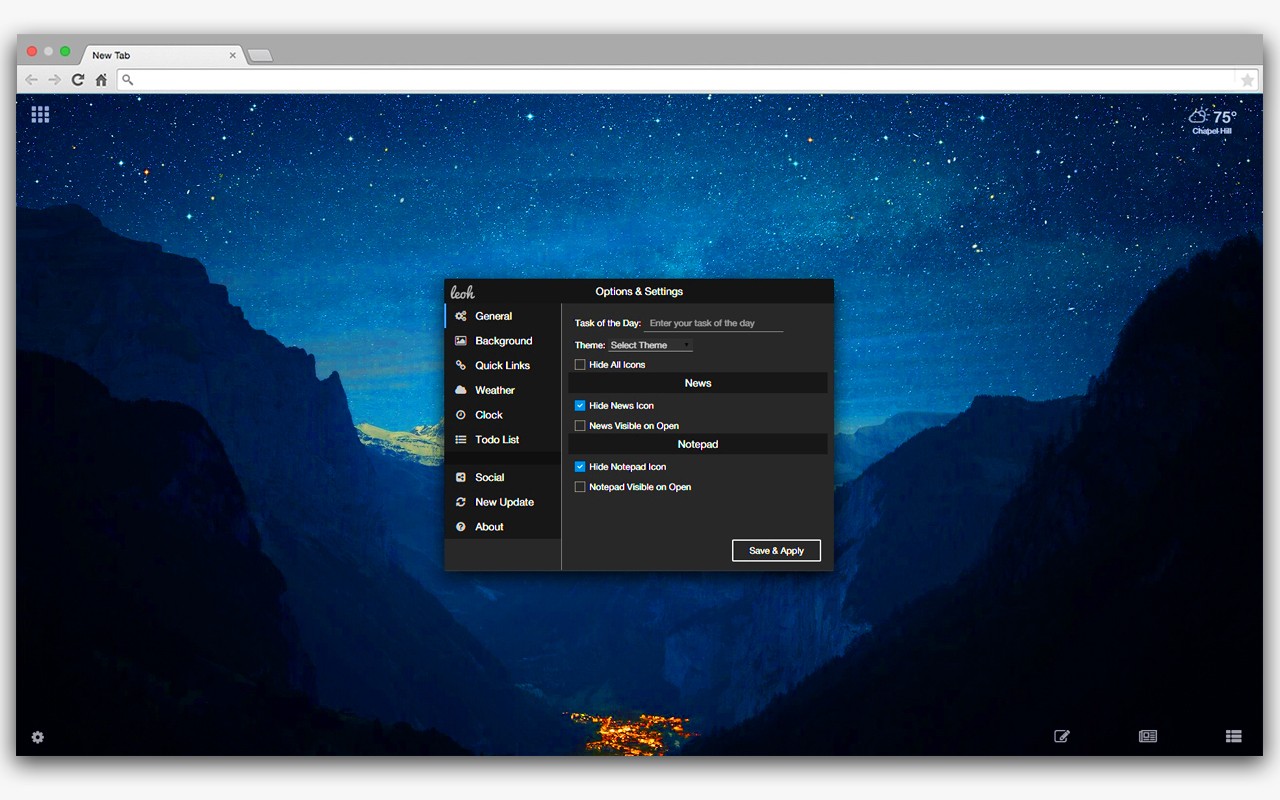Click the settings gear icon

click(x=38, y=737)
